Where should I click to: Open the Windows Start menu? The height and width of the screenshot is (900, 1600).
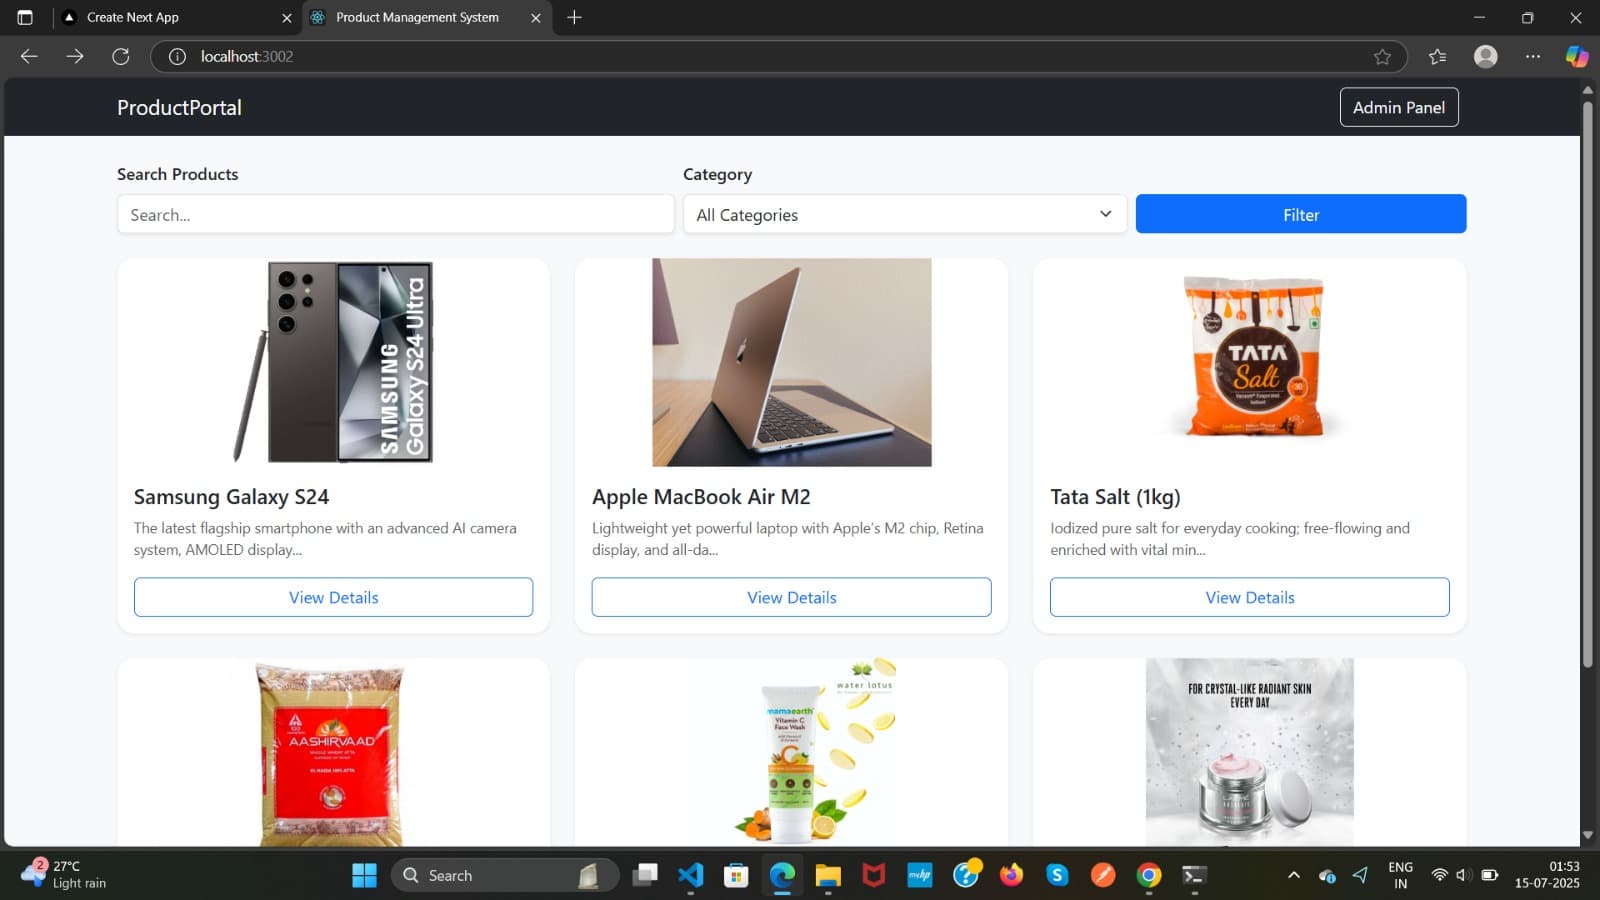[364, 875]
